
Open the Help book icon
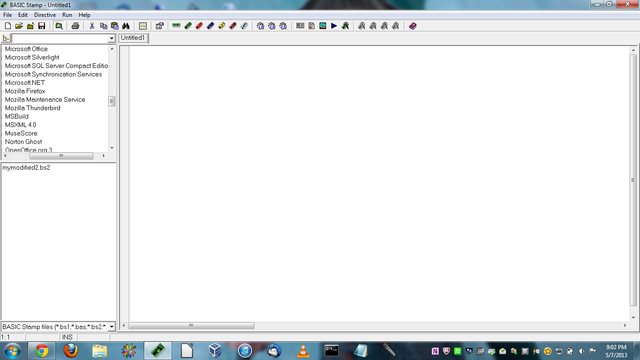[x=413, y=26]
